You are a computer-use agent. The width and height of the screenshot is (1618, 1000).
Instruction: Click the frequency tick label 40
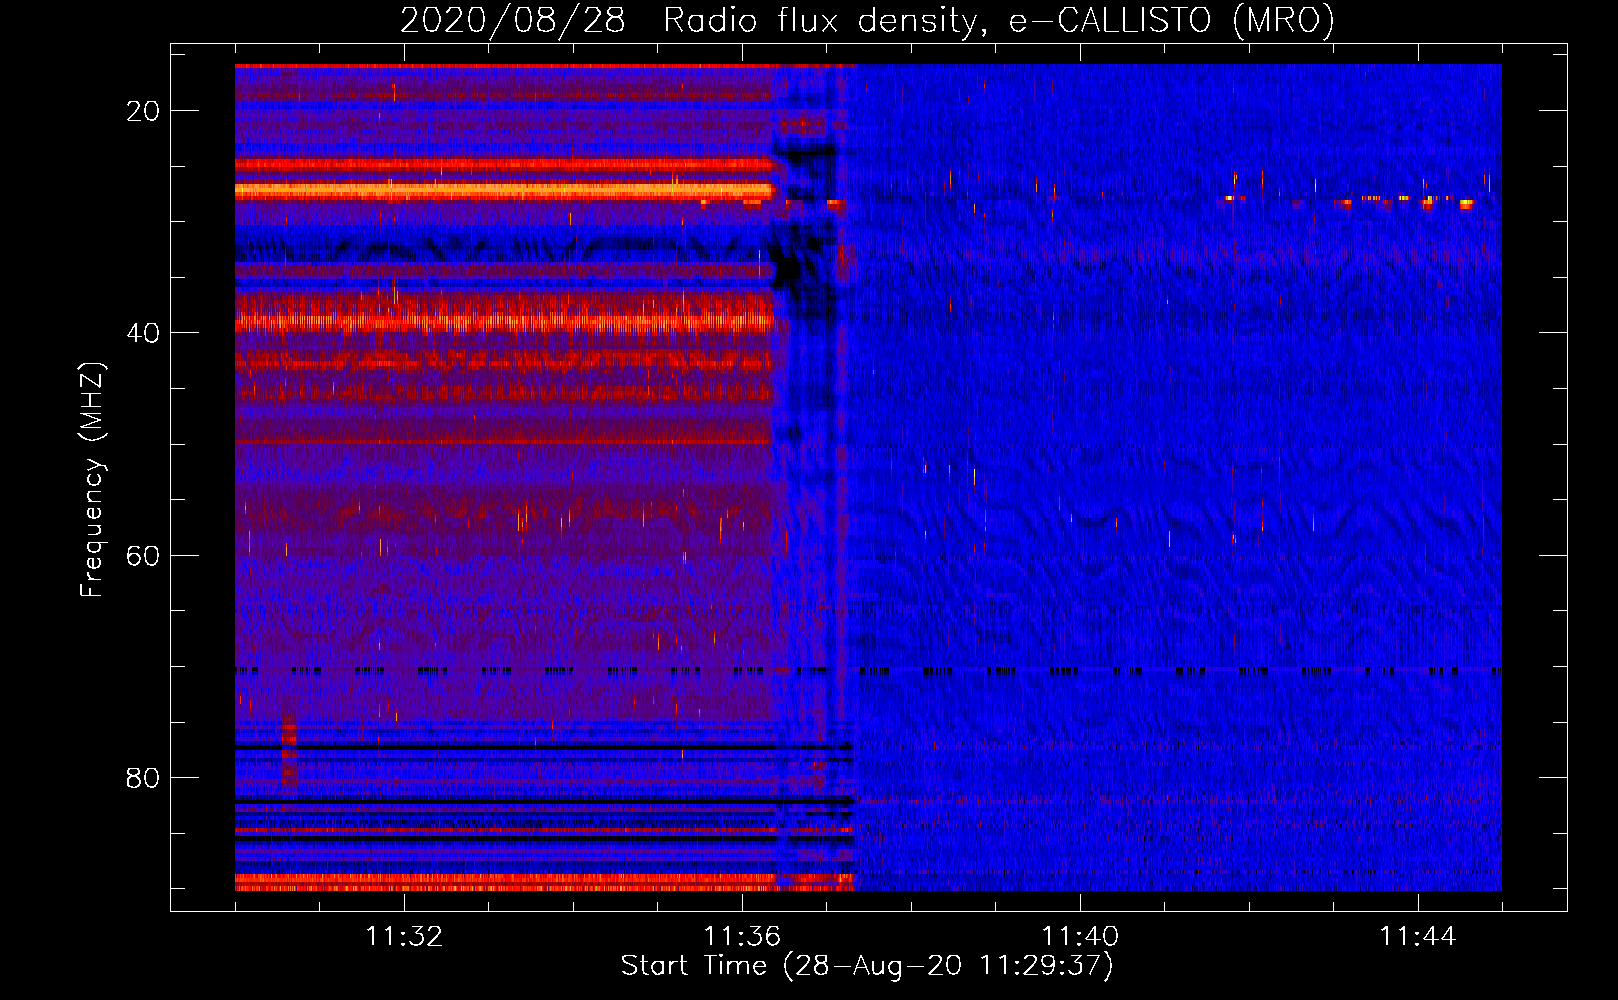[143, 333]
